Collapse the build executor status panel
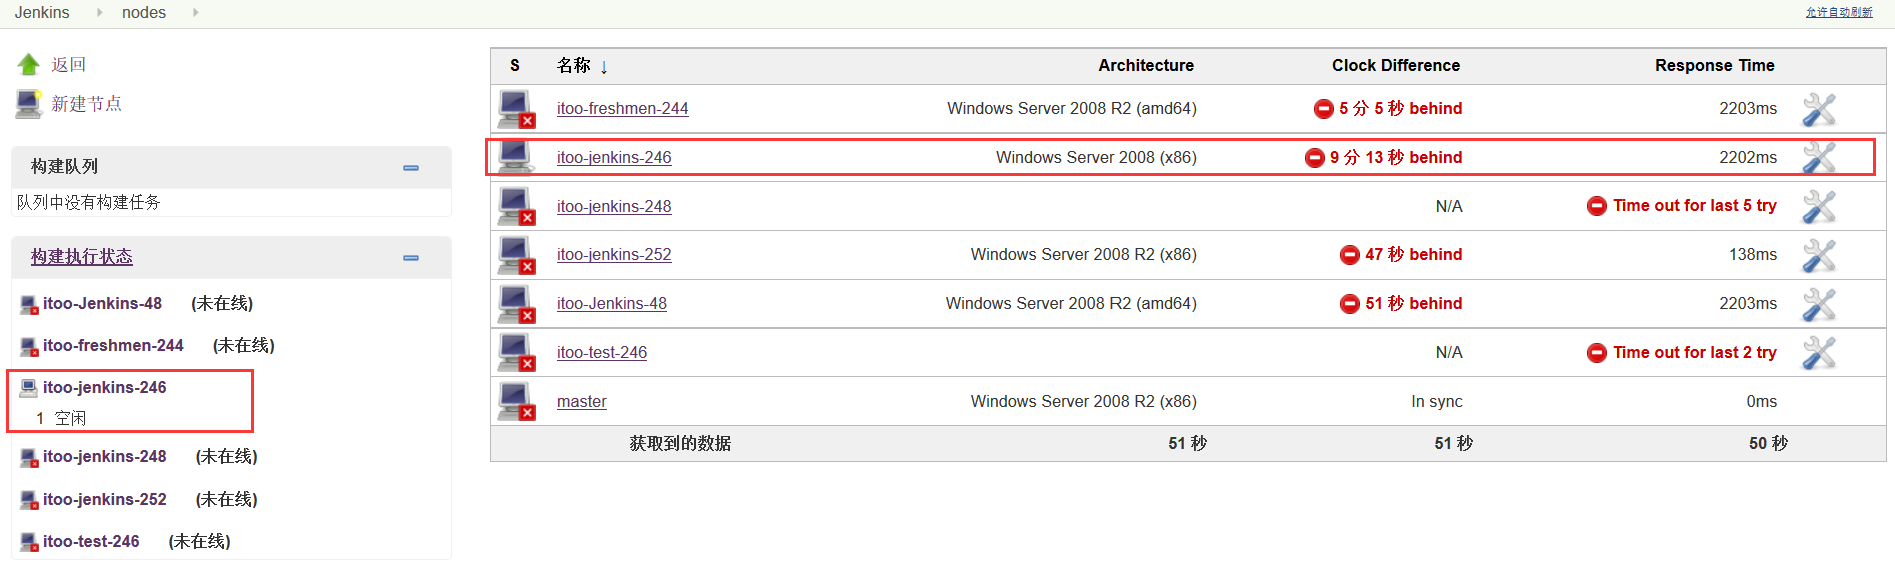 click(410, 258)
